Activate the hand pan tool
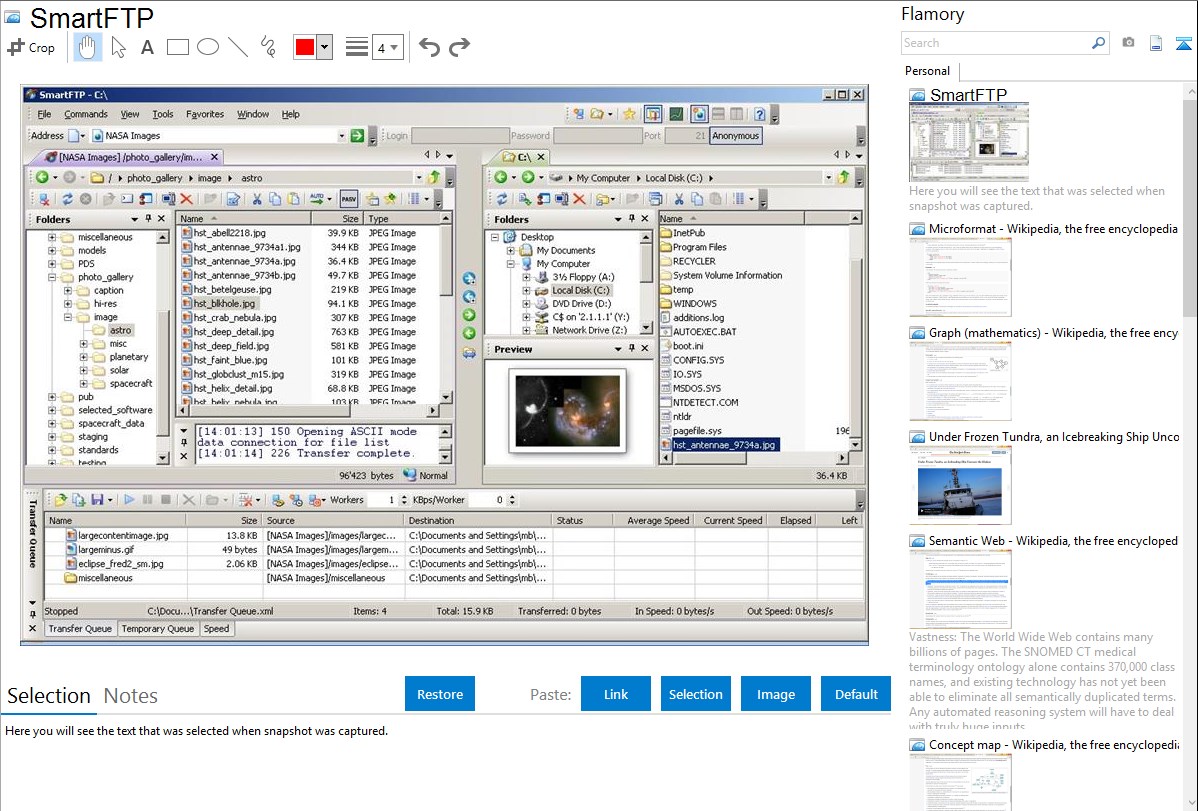Screen dimensions: 1198x811 tap(87, 47)
